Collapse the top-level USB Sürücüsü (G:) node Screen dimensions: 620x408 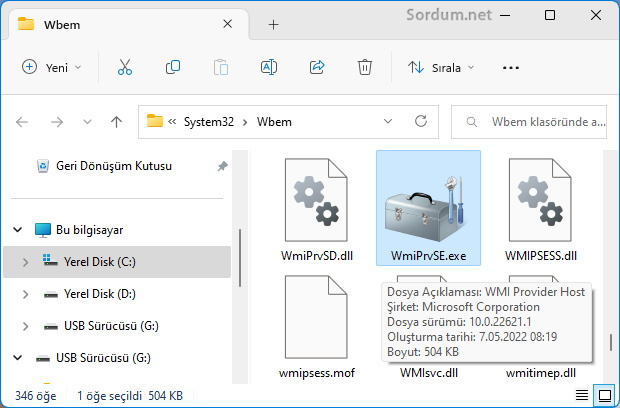click(x=17, y=358)
